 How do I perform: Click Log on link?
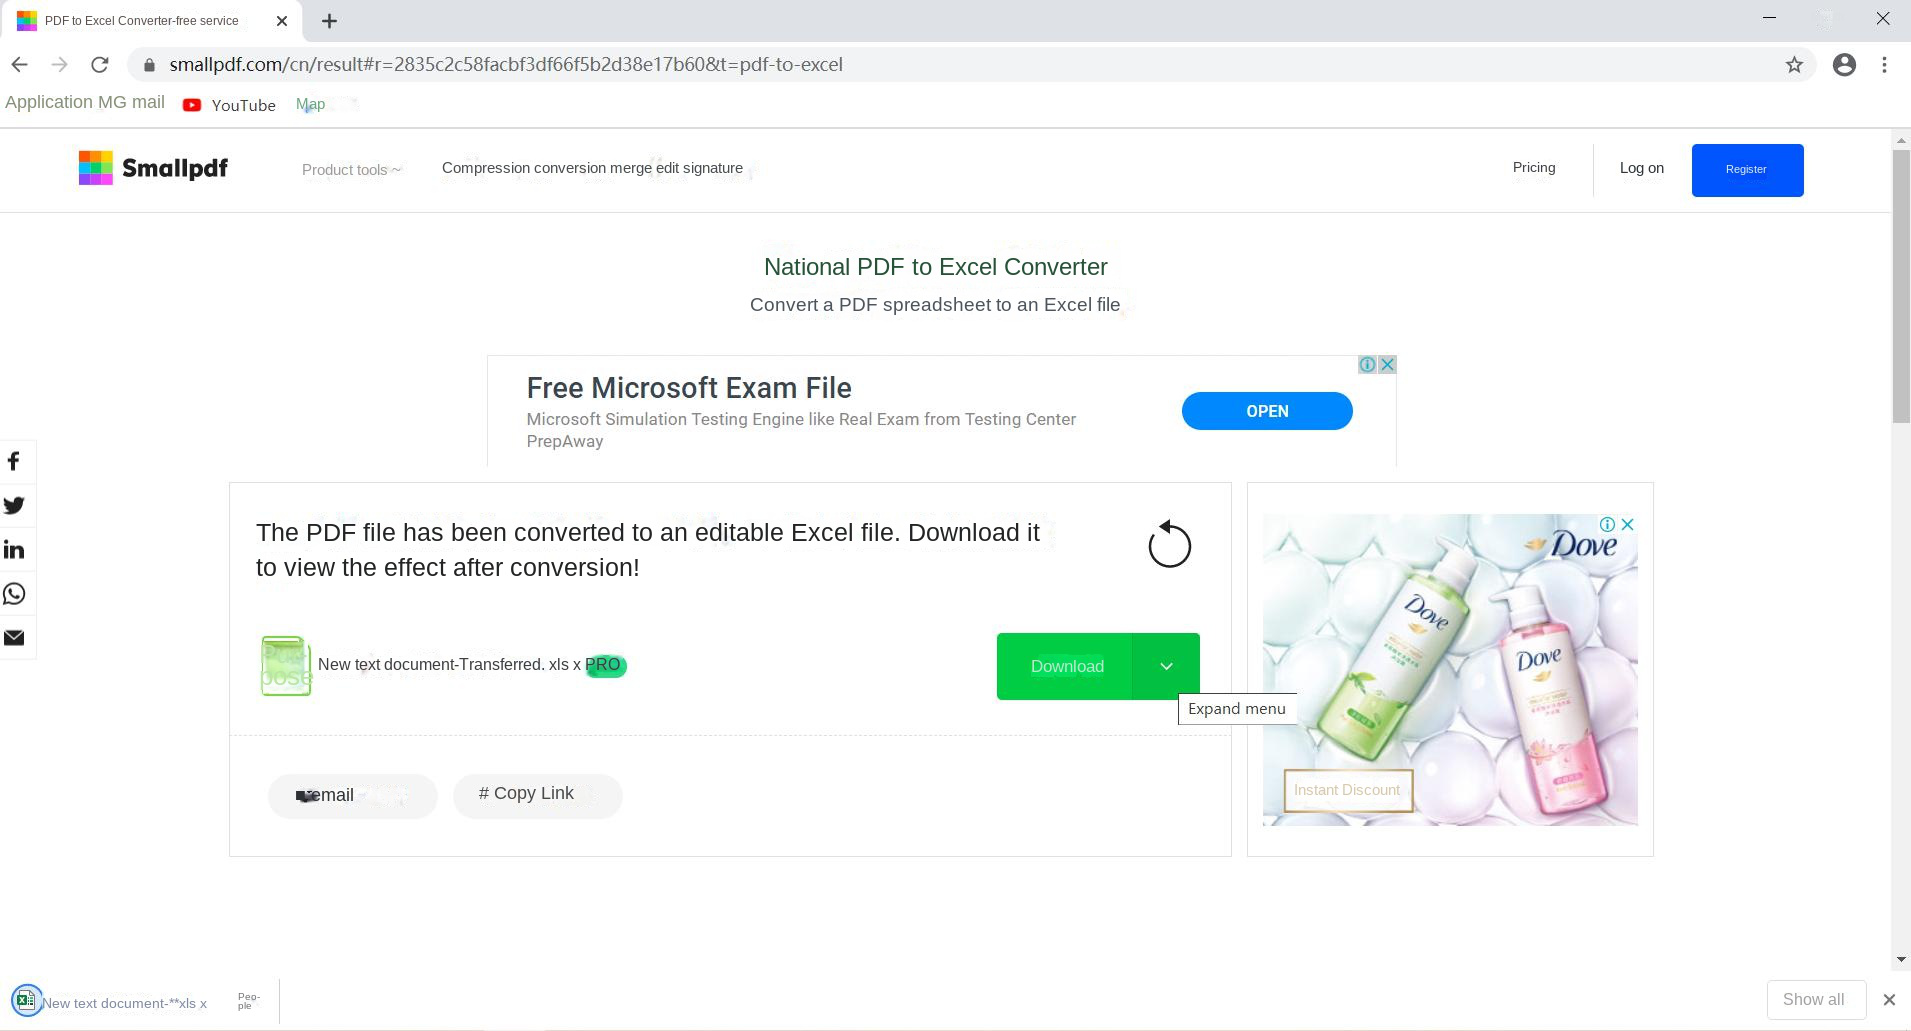pyautogui.click(x=1642, y=168)
